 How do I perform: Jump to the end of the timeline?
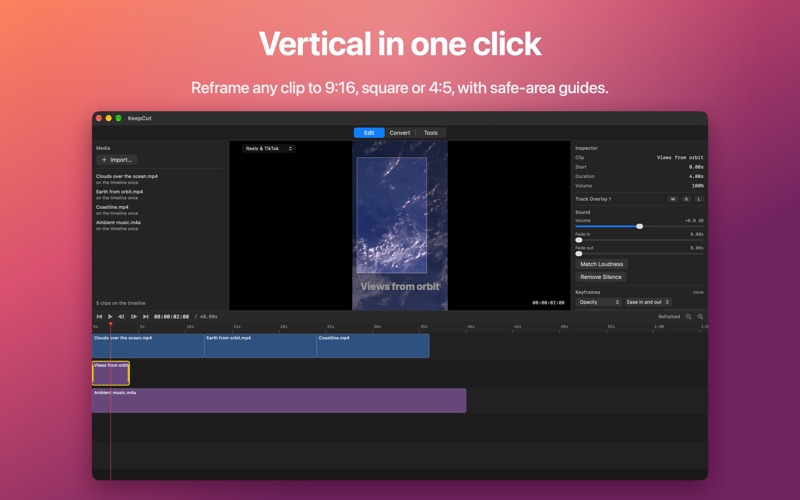[145, 317]
